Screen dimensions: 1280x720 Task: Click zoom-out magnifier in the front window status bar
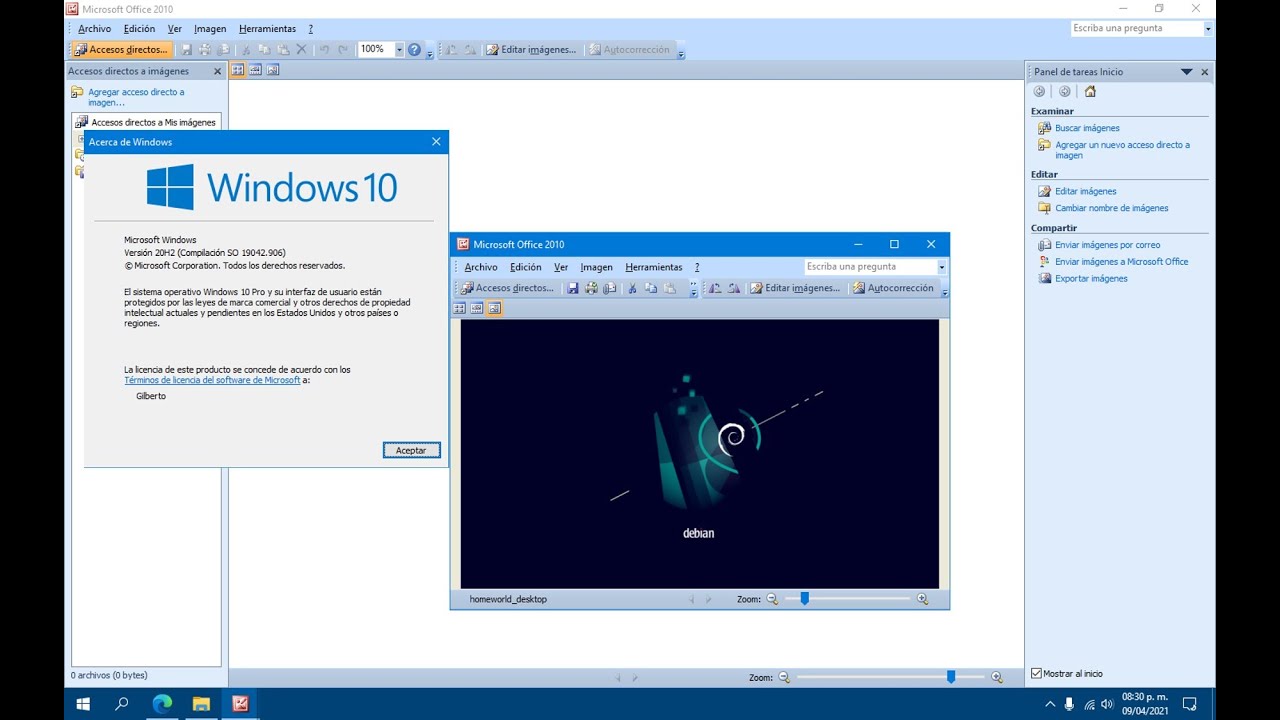(771, 599)
